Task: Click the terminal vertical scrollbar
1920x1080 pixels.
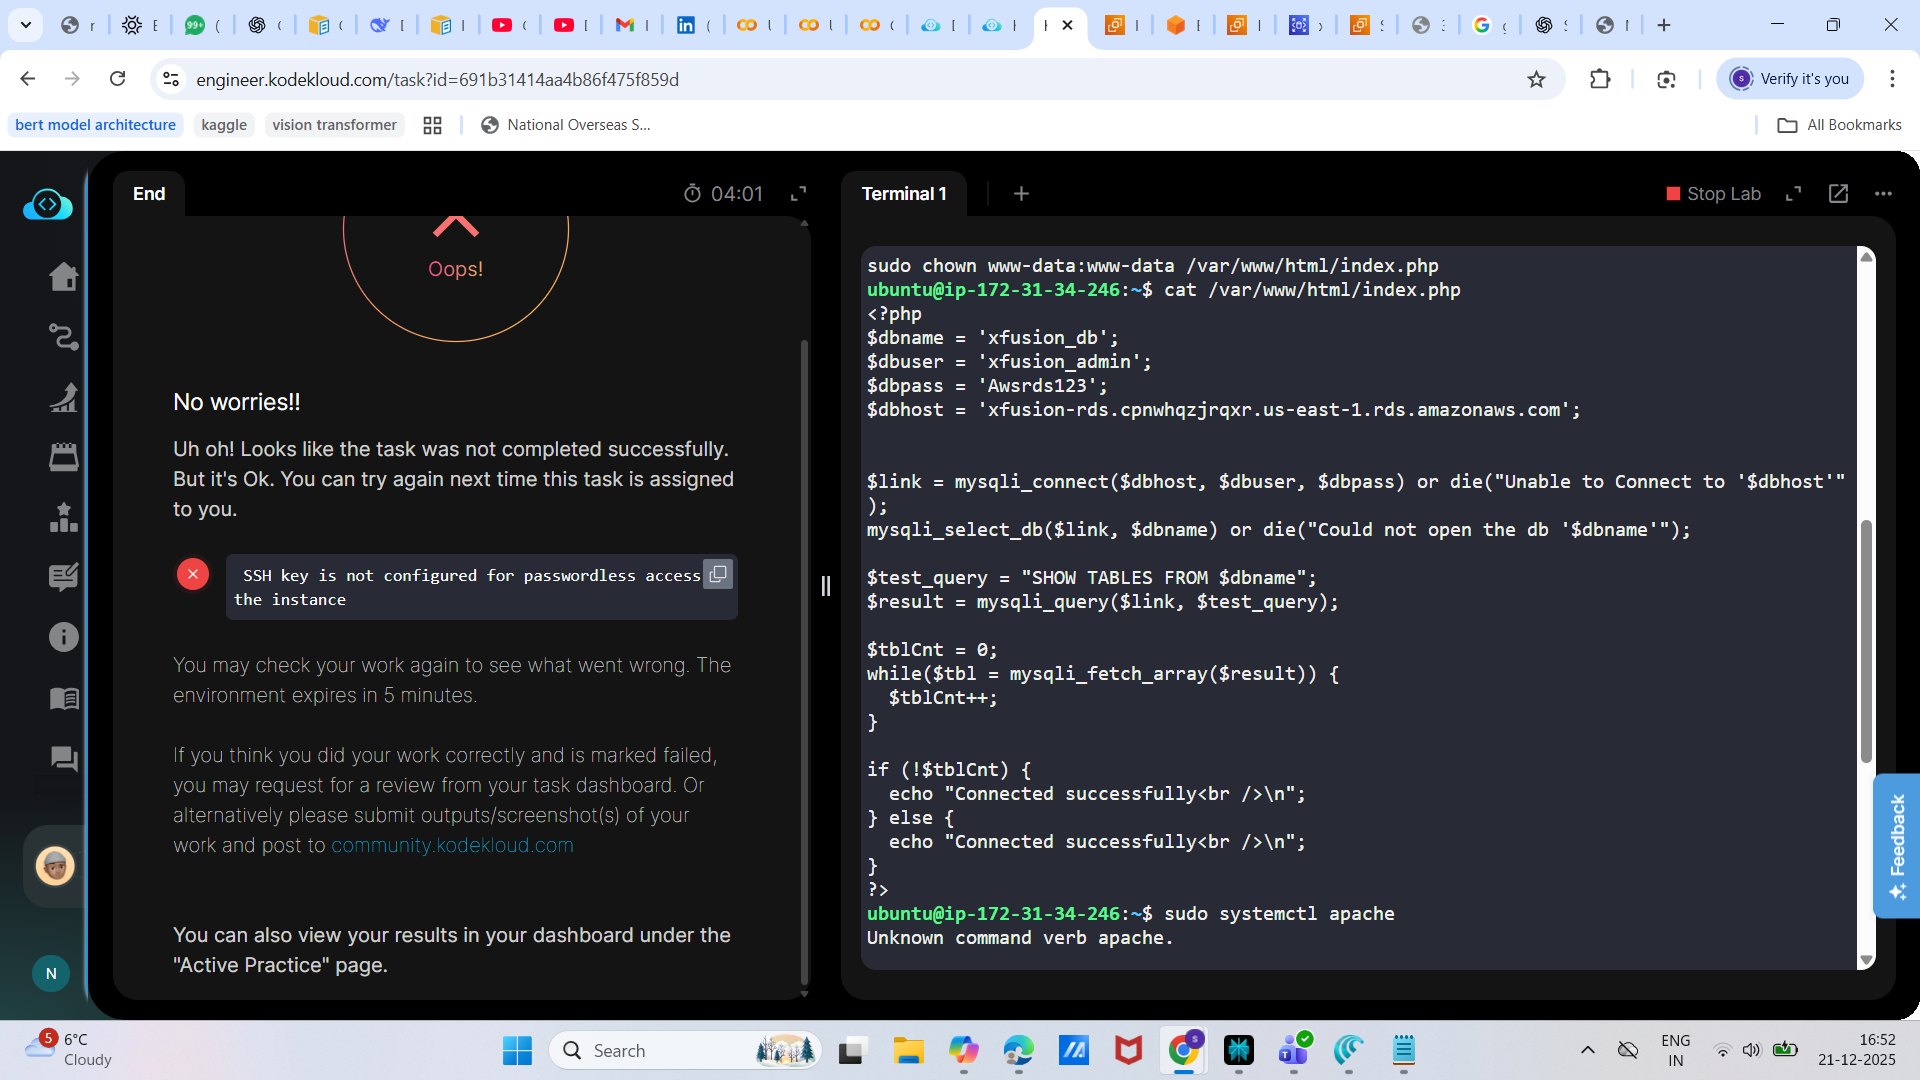Action: pyautogui.click(x=1865, y=640)
